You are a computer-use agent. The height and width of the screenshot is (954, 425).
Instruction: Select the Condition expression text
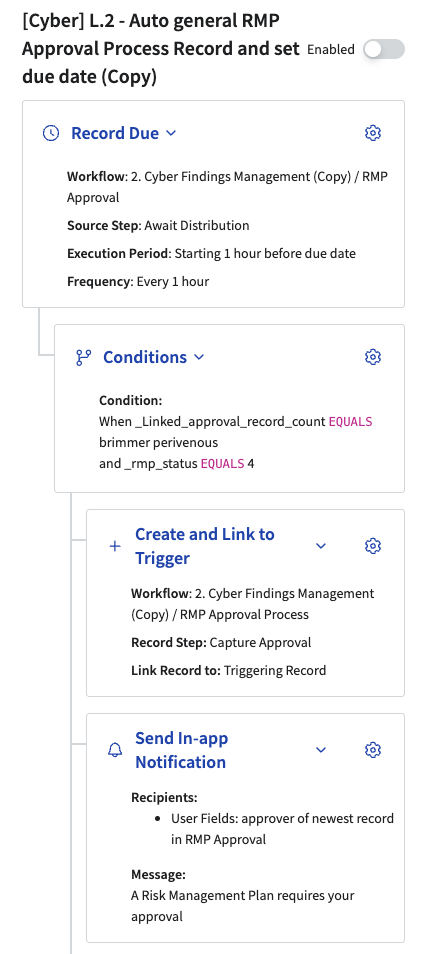coord(236,442)
